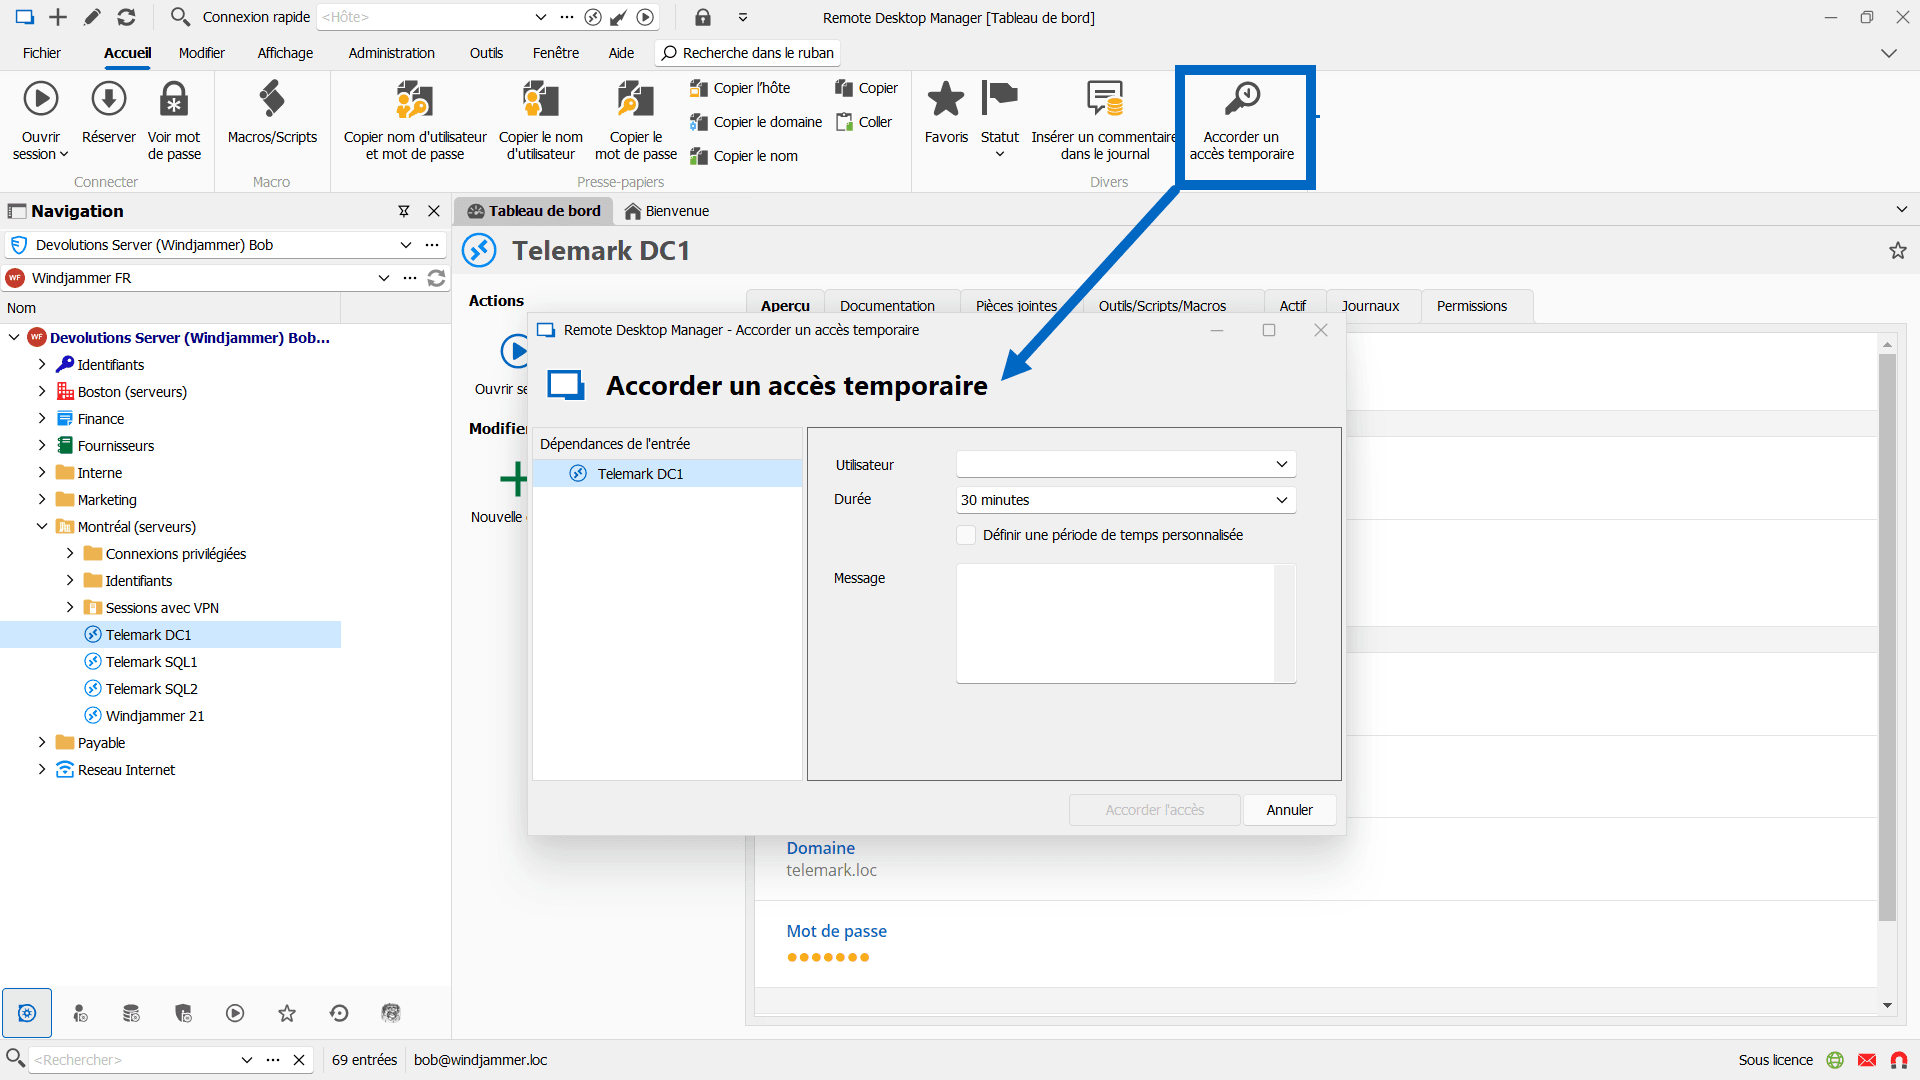Click the Voir mot de passe icon
The width and height of the screenshot is (1920, 1080).
coord(174,99)
